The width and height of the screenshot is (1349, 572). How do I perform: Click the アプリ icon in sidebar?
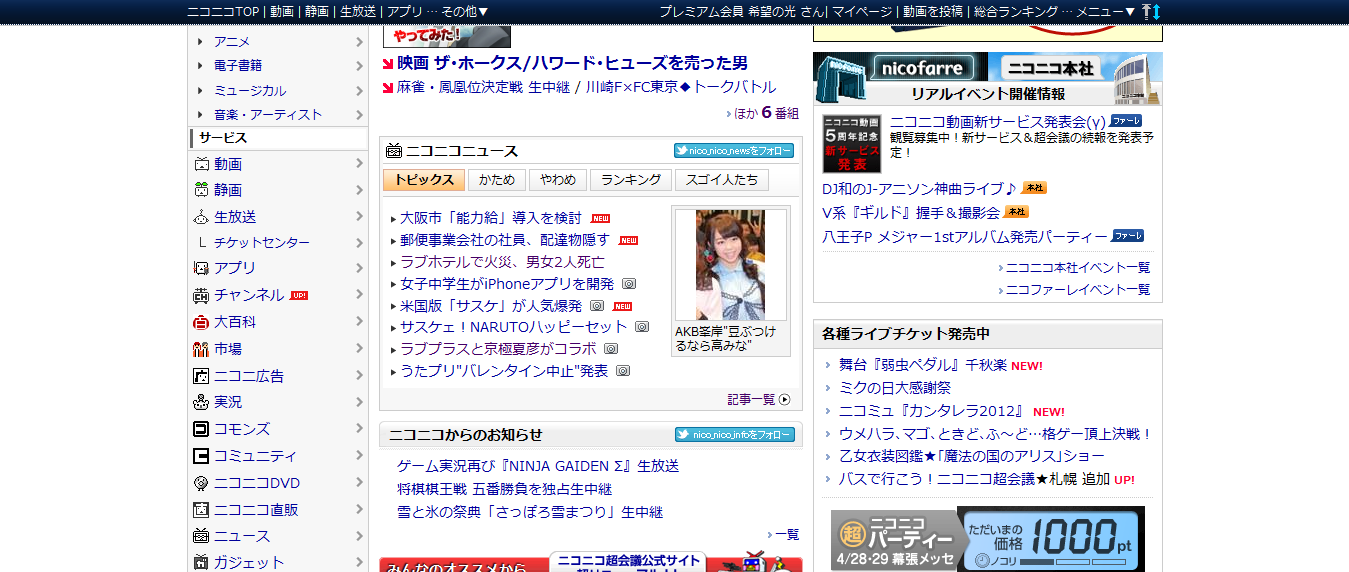coord(201,268)
